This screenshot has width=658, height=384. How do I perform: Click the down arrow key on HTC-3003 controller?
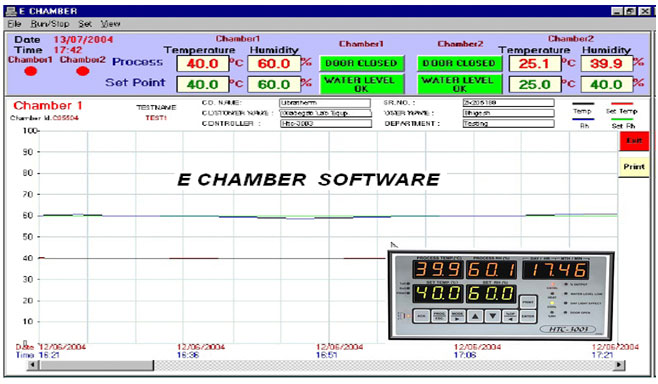tap(493, 316)
